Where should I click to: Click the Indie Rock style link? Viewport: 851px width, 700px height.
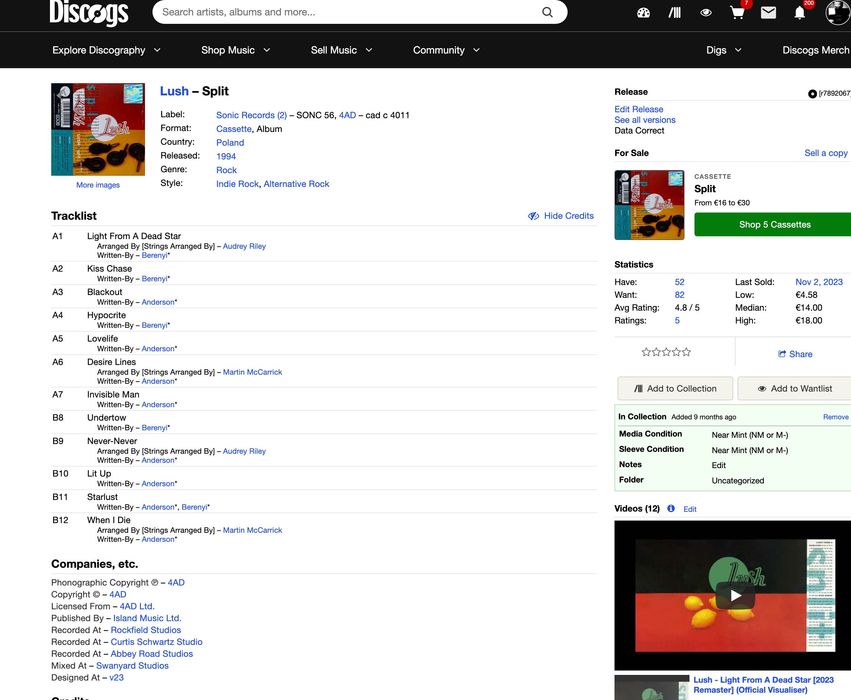(237, 184)
